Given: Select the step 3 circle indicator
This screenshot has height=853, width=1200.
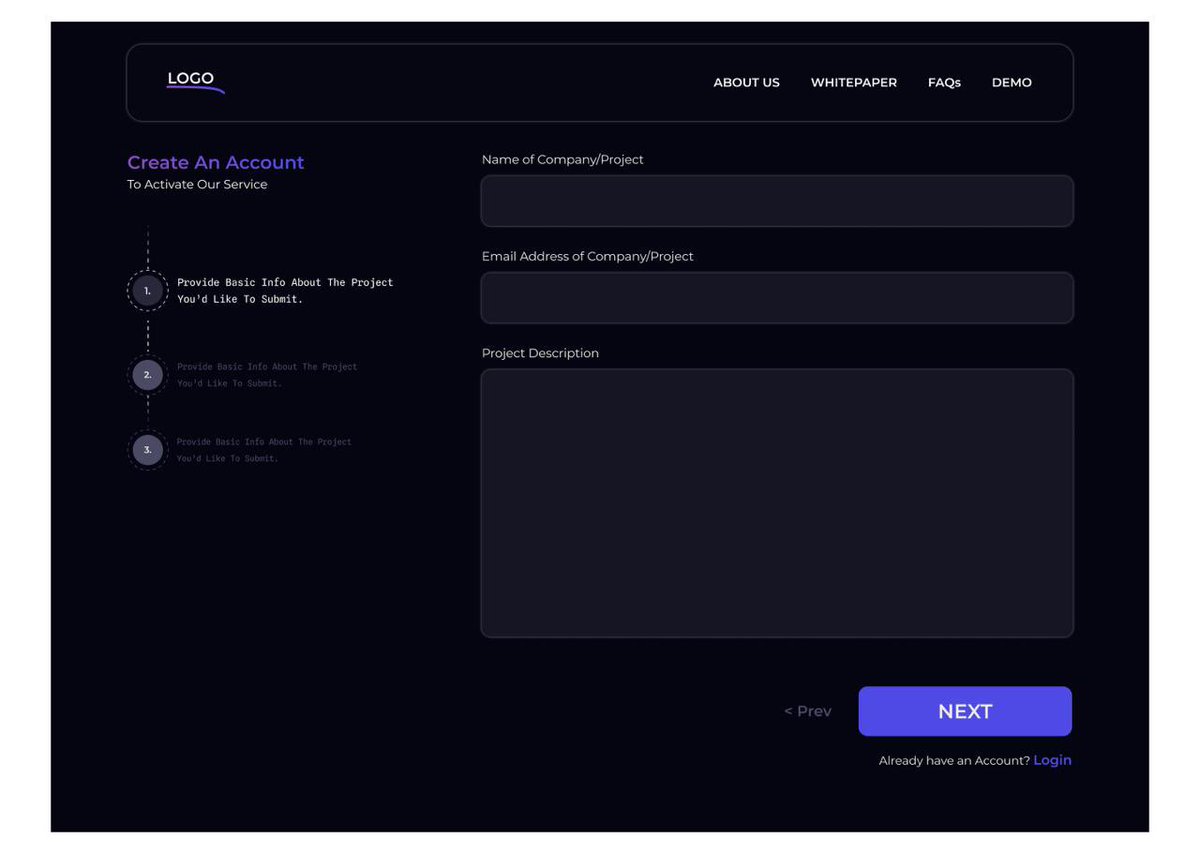Looking at the screenshot, I should click(148, 450).
